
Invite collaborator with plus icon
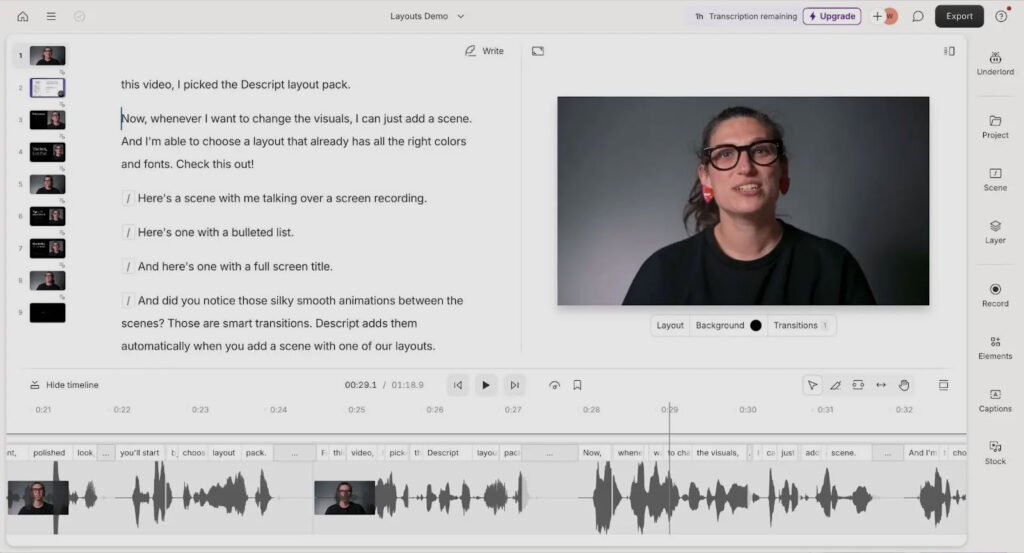coord(877,16)
